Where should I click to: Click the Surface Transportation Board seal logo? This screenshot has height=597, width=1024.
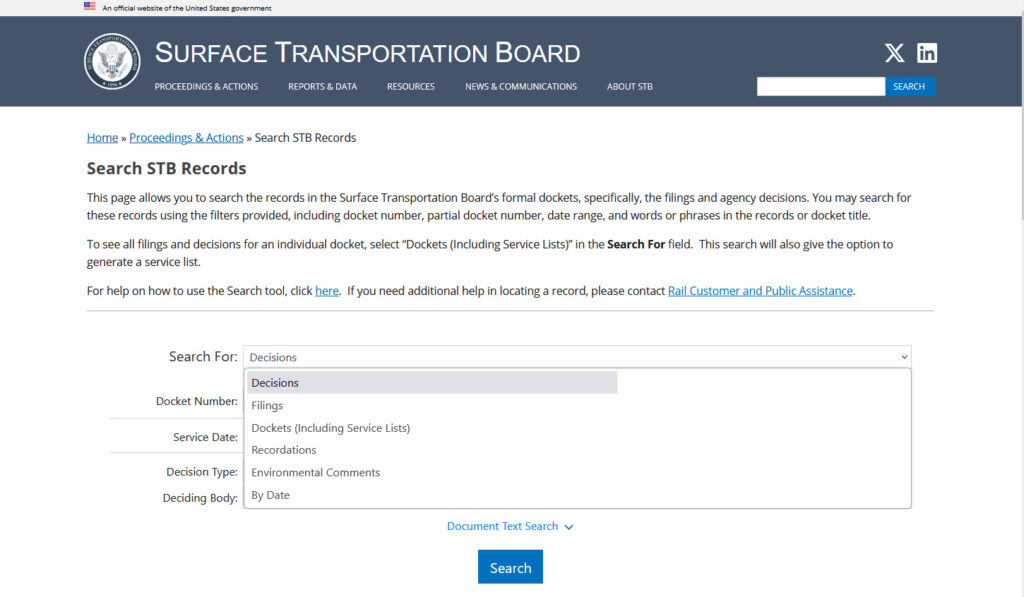click(x=112, y=61)
